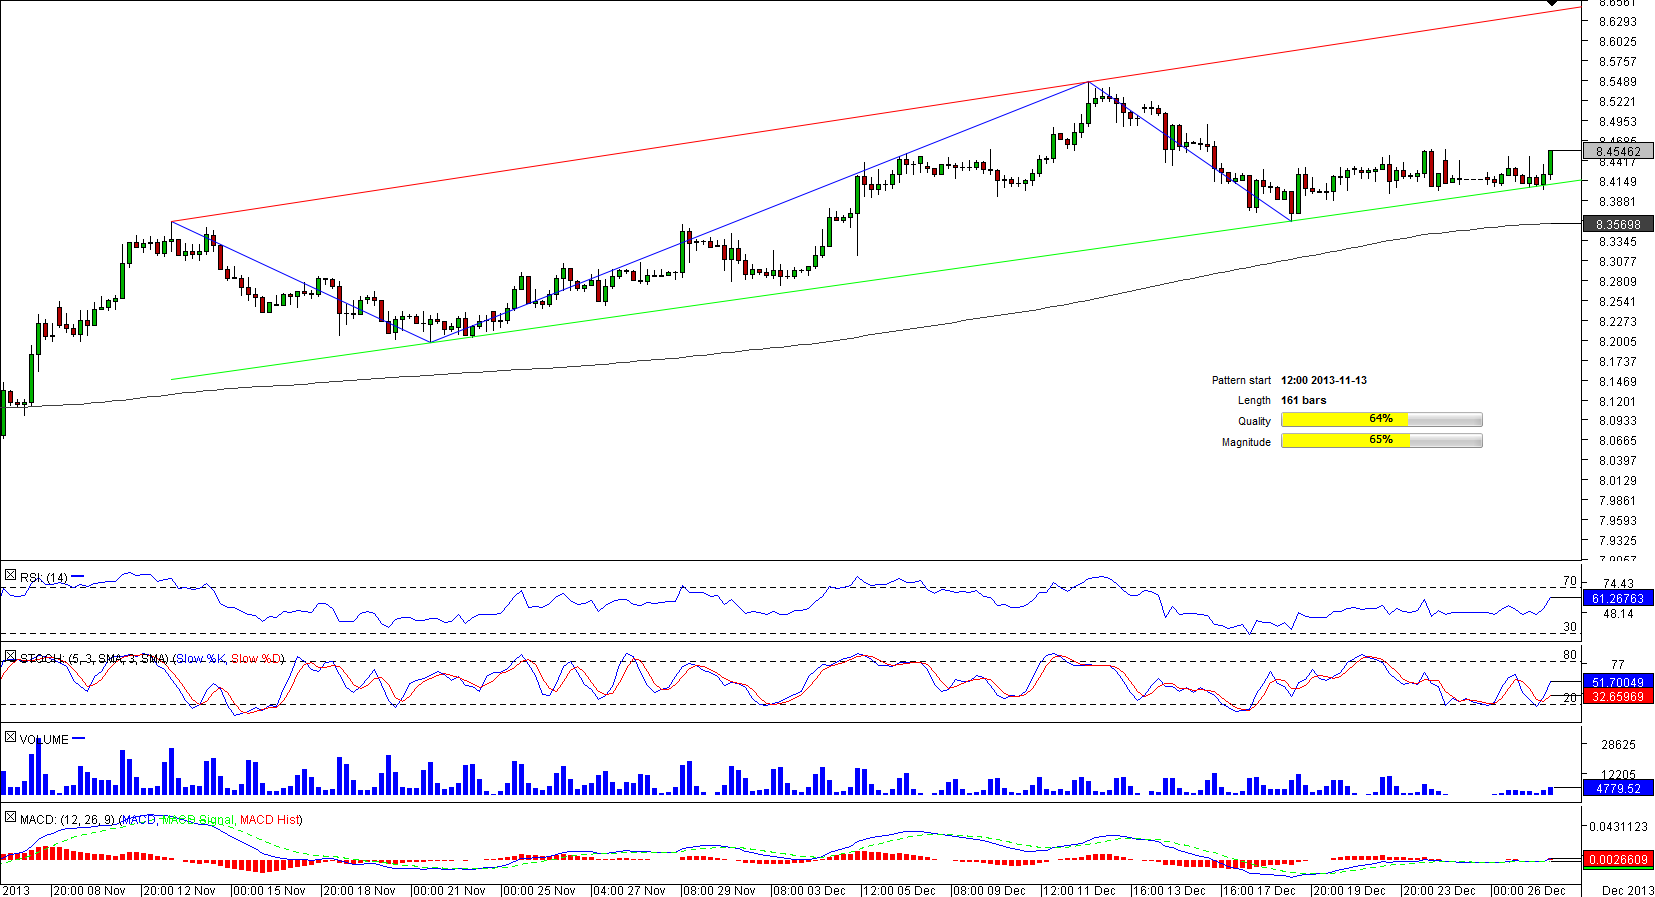Click the Quality 64% progress bar

pyautogui.click(x=1381, y=420)
